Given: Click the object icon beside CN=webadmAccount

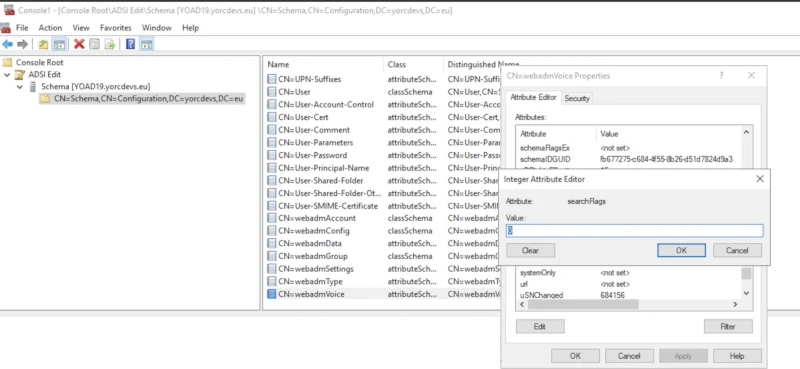Looking at the screenshot, I should click(271, 218).
